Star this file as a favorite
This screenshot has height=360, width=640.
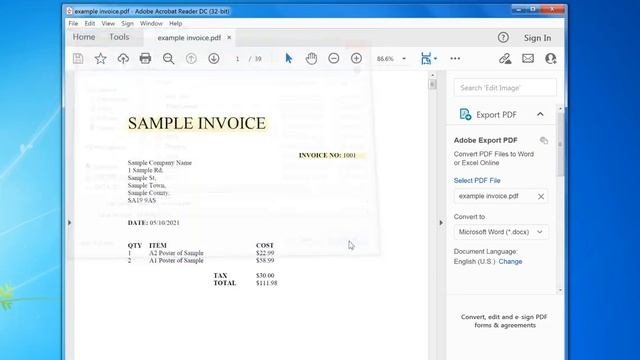100,58
